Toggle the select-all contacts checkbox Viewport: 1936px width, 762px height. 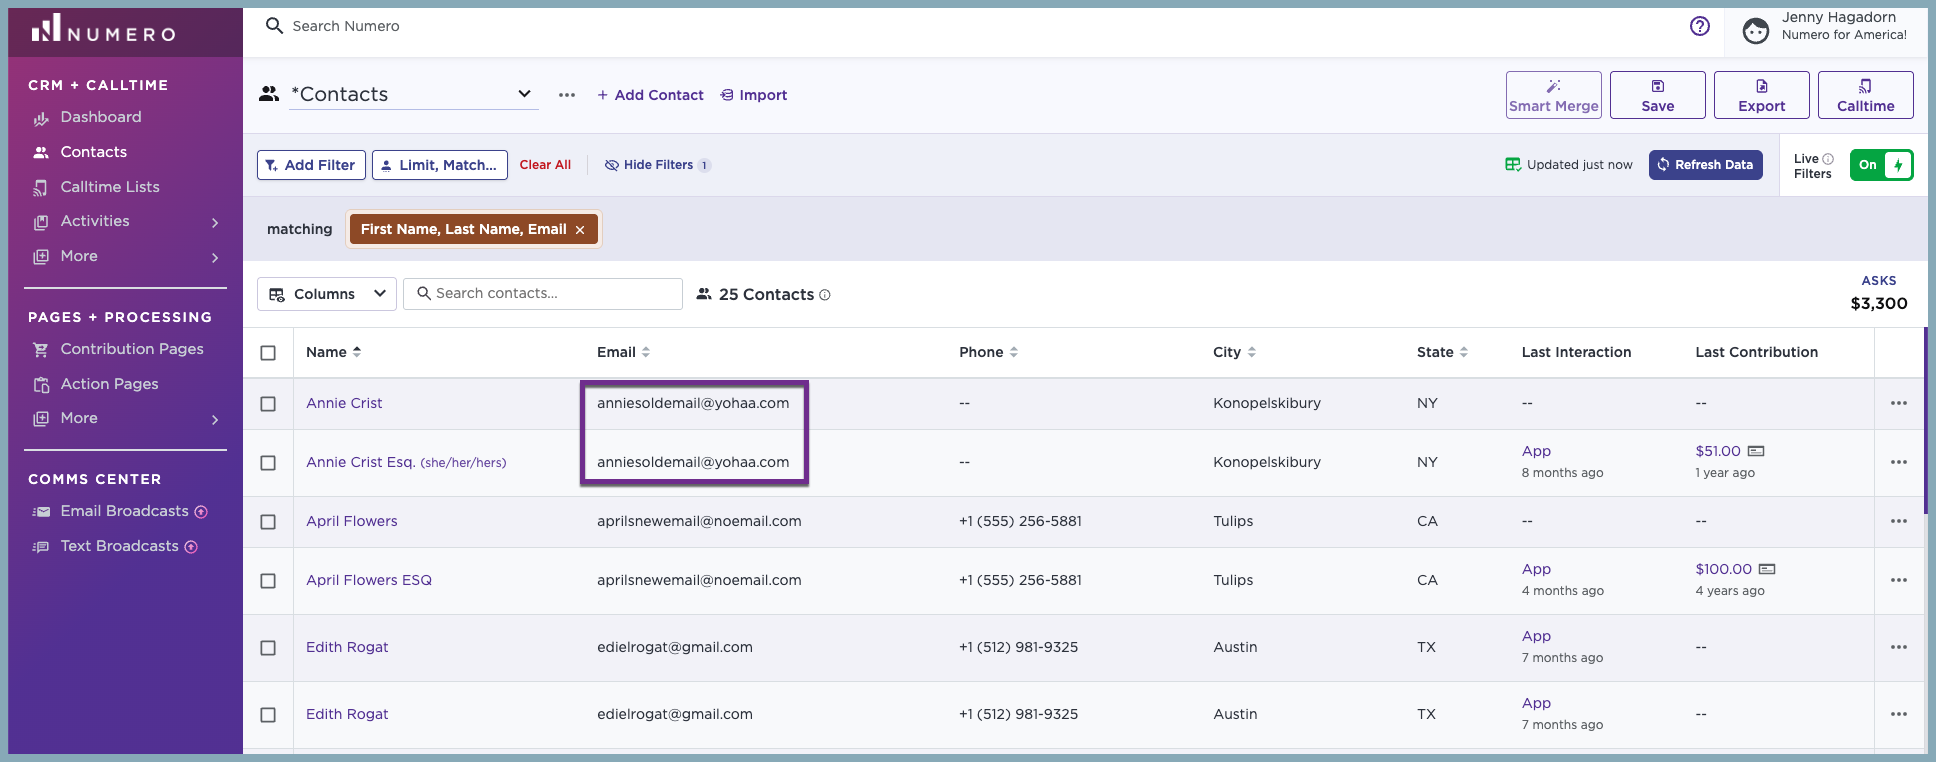click(x=268, y=353)
